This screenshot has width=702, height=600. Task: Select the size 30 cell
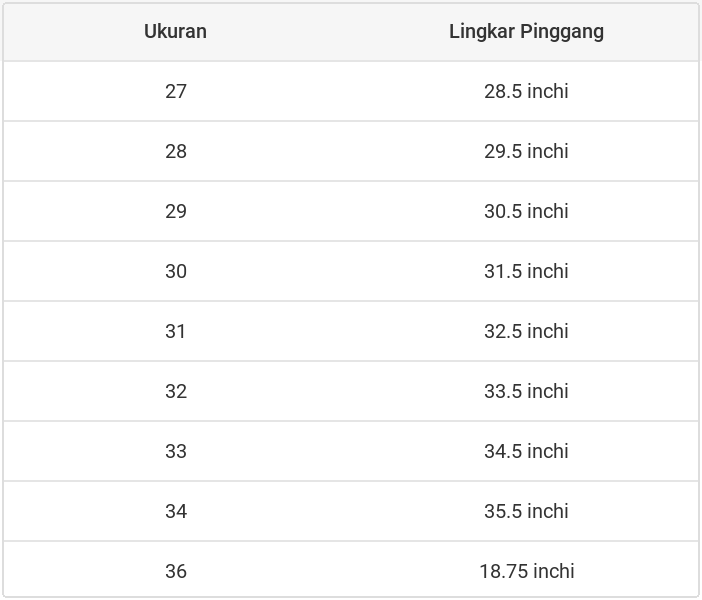point(176,271)
